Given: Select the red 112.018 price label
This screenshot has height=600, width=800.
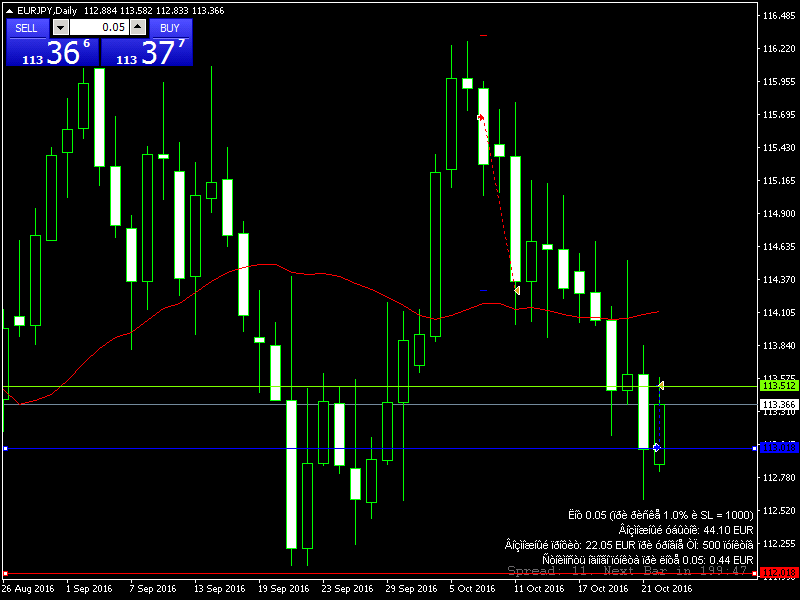Looking at the screenshot, I should [x=779, y=573].
